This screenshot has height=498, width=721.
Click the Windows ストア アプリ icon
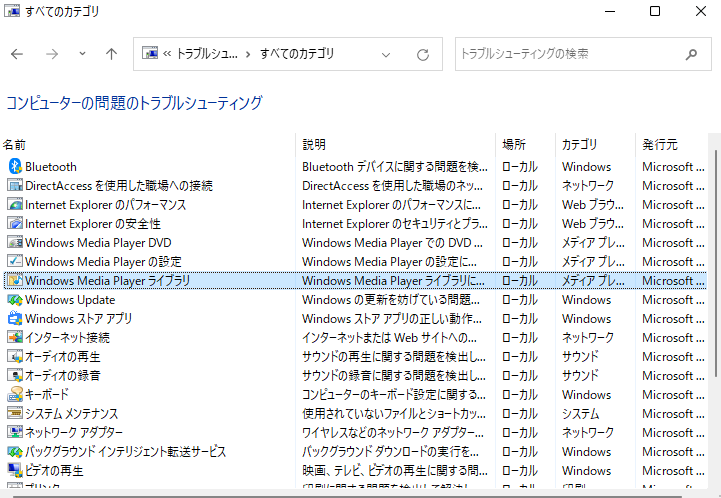14,319
